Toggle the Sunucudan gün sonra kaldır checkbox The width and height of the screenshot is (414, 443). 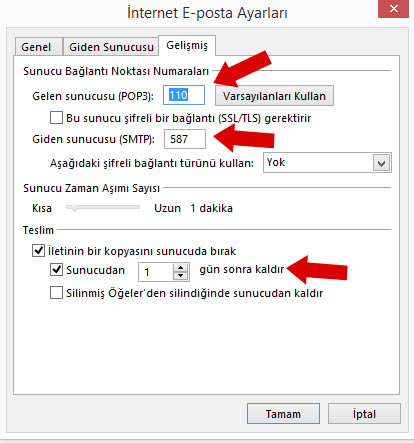click(x=56, y=270)
